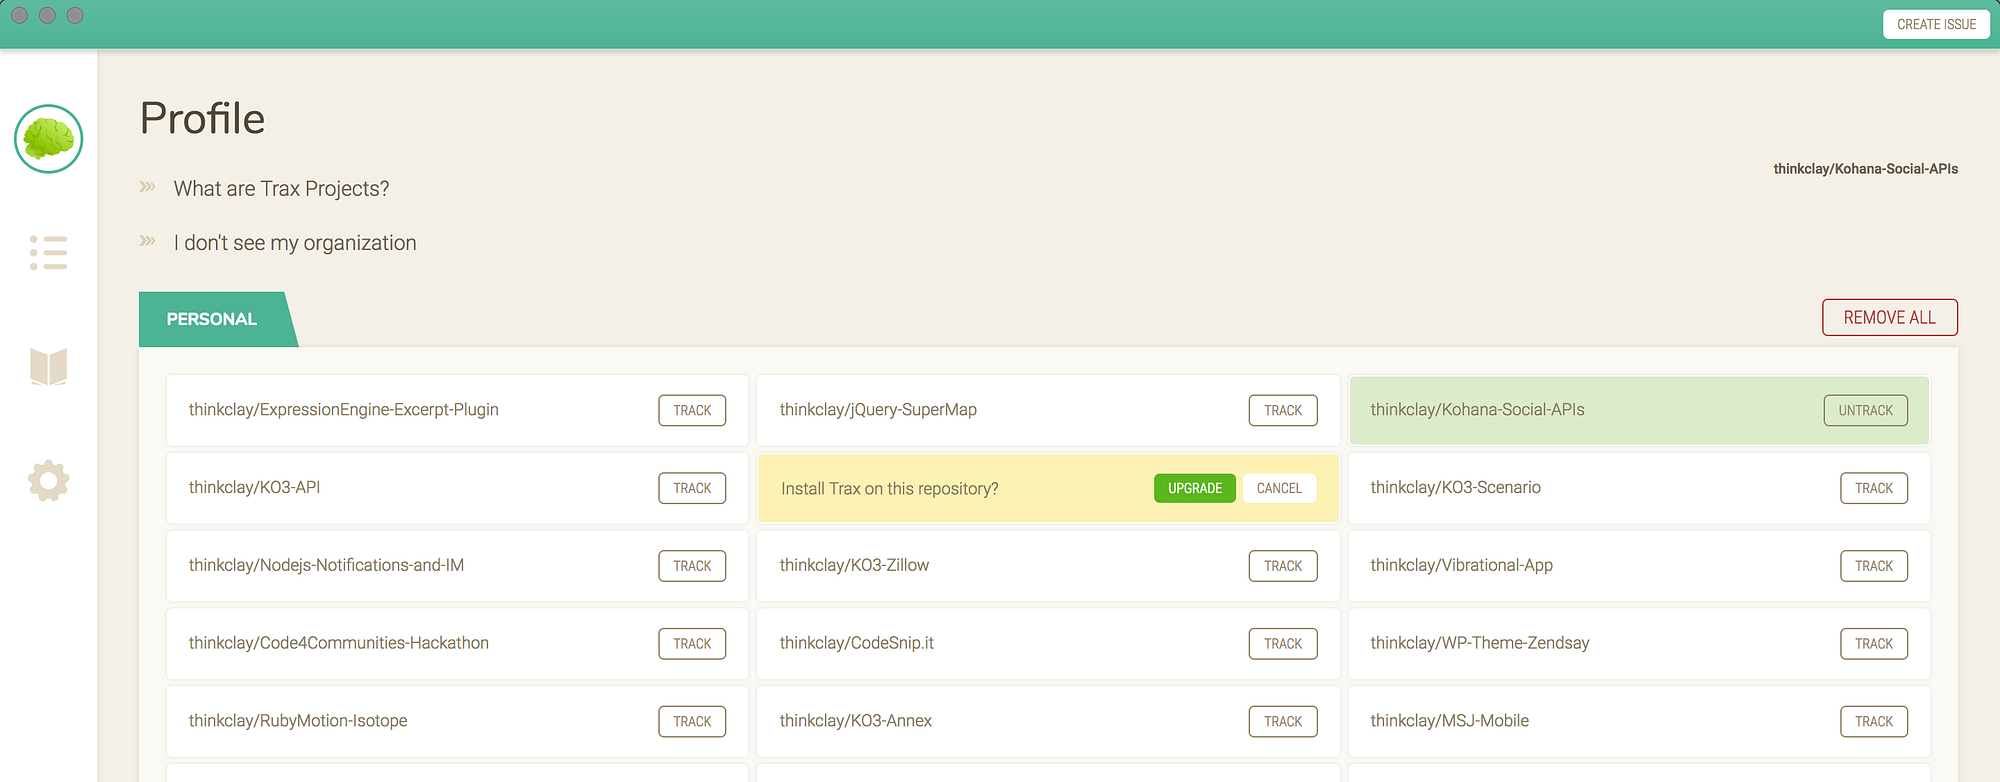Image resolution: width=2000 pixels, height=782 pixels.
Task: Select thinkclay/KO3-API name text
Action: coord(254,488)
